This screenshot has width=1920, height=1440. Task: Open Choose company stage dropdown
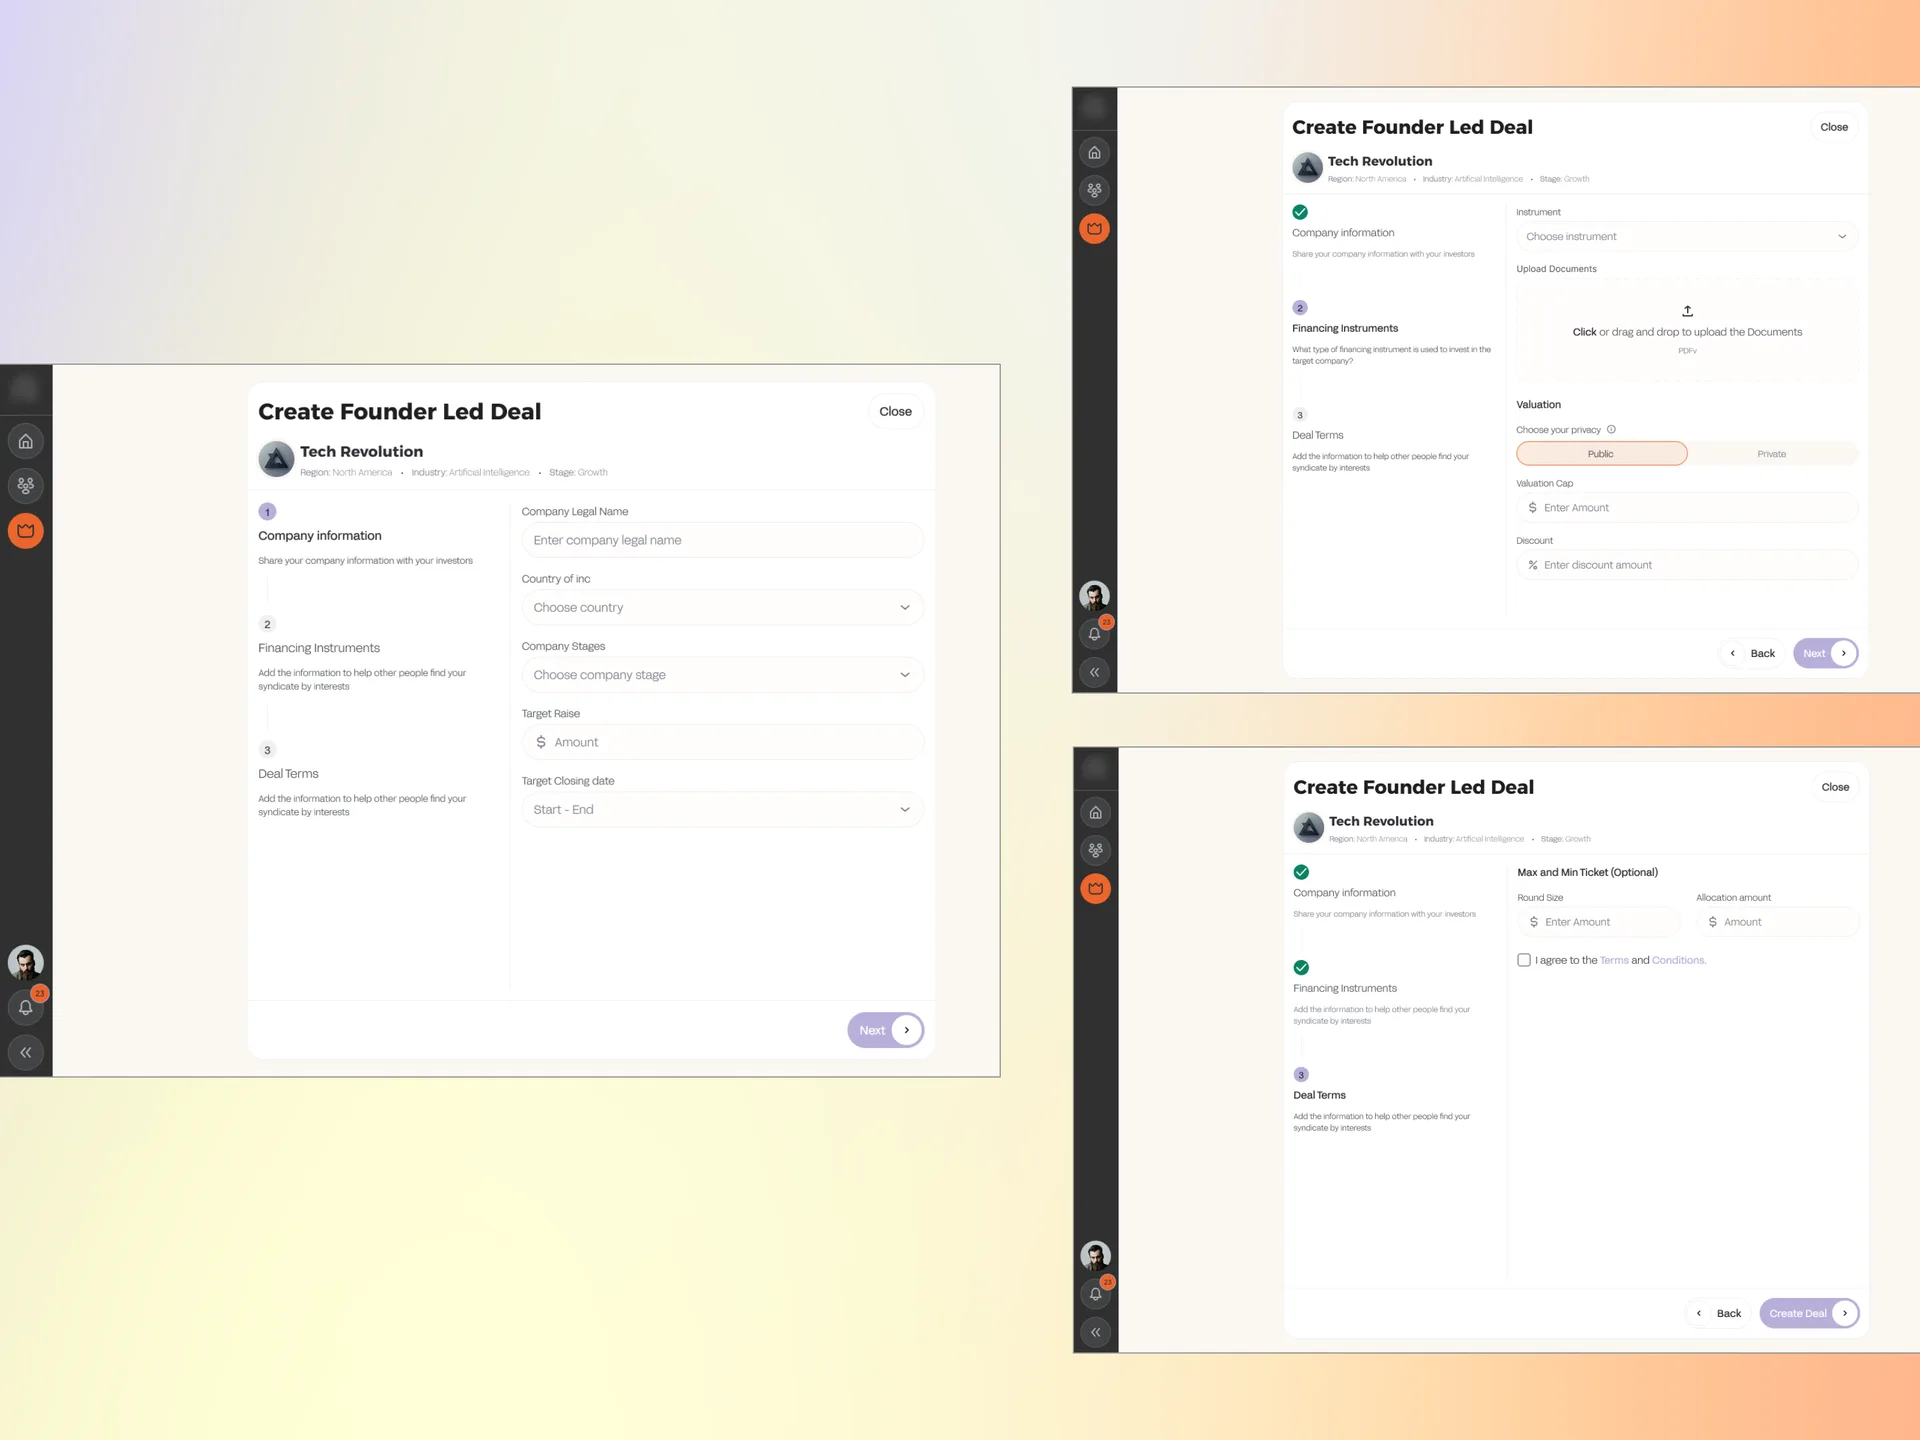coord(722,675)
